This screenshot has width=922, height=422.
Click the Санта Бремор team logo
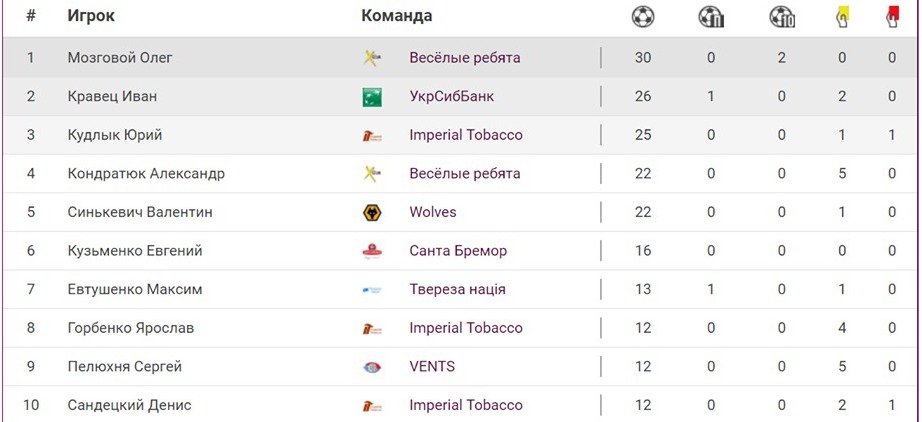[x=372, y=251]
